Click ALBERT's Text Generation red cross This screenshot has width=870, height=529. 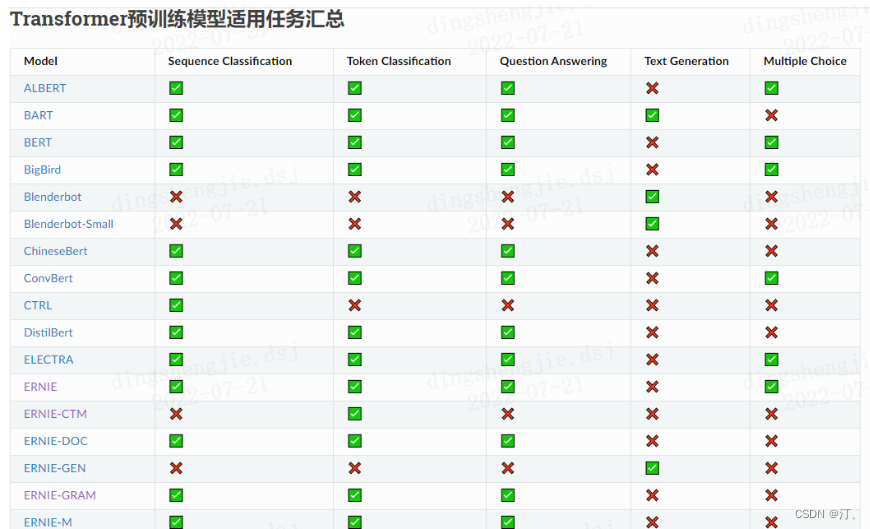[652, 88]
